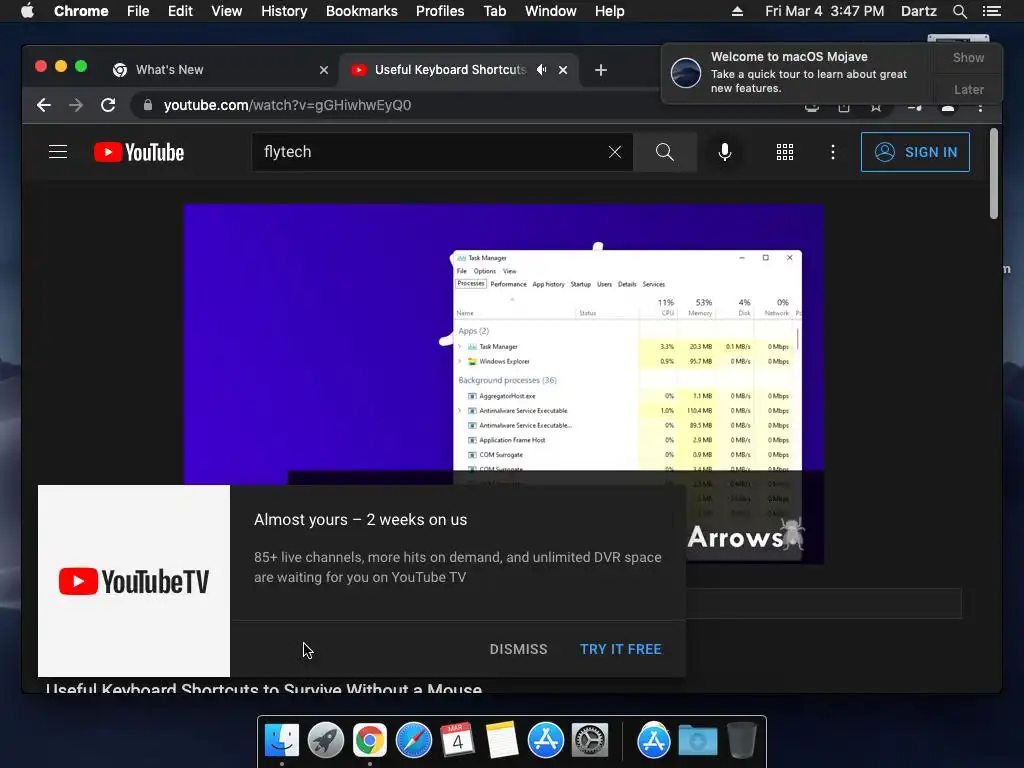
Task: Open Finder from the Dock
Action: click(x=281, y=740)
